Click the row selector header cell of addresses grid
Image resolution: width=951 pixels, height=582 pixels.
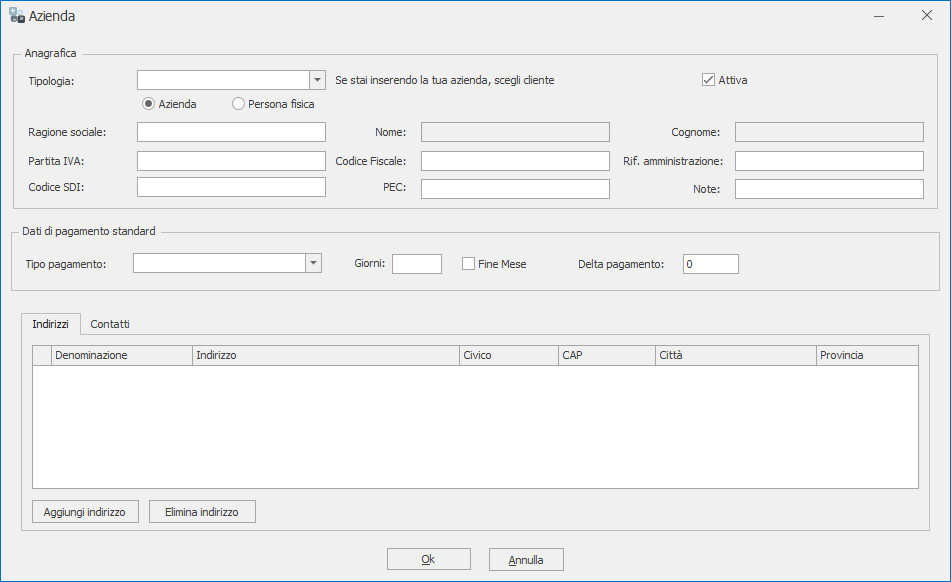point(42,355)
